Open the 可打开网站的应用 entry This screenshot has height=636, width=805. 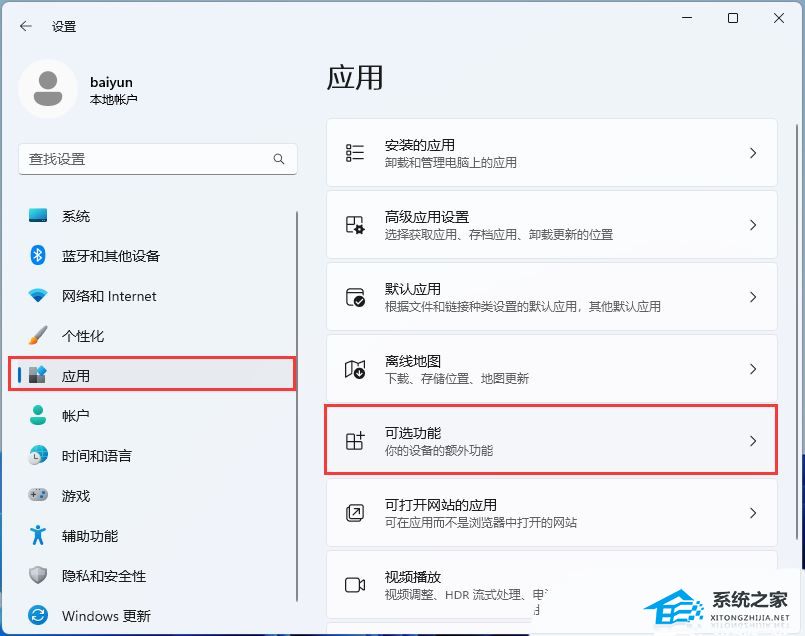(x=551, y=513)
